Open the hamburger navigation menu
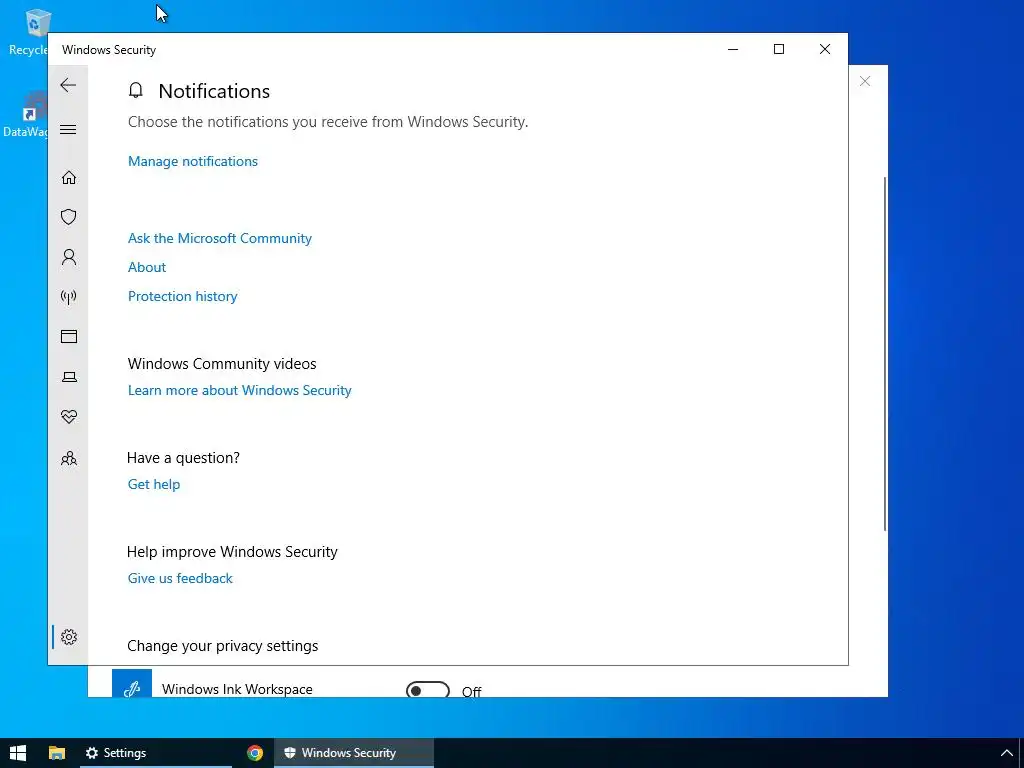 coord(68,129)
